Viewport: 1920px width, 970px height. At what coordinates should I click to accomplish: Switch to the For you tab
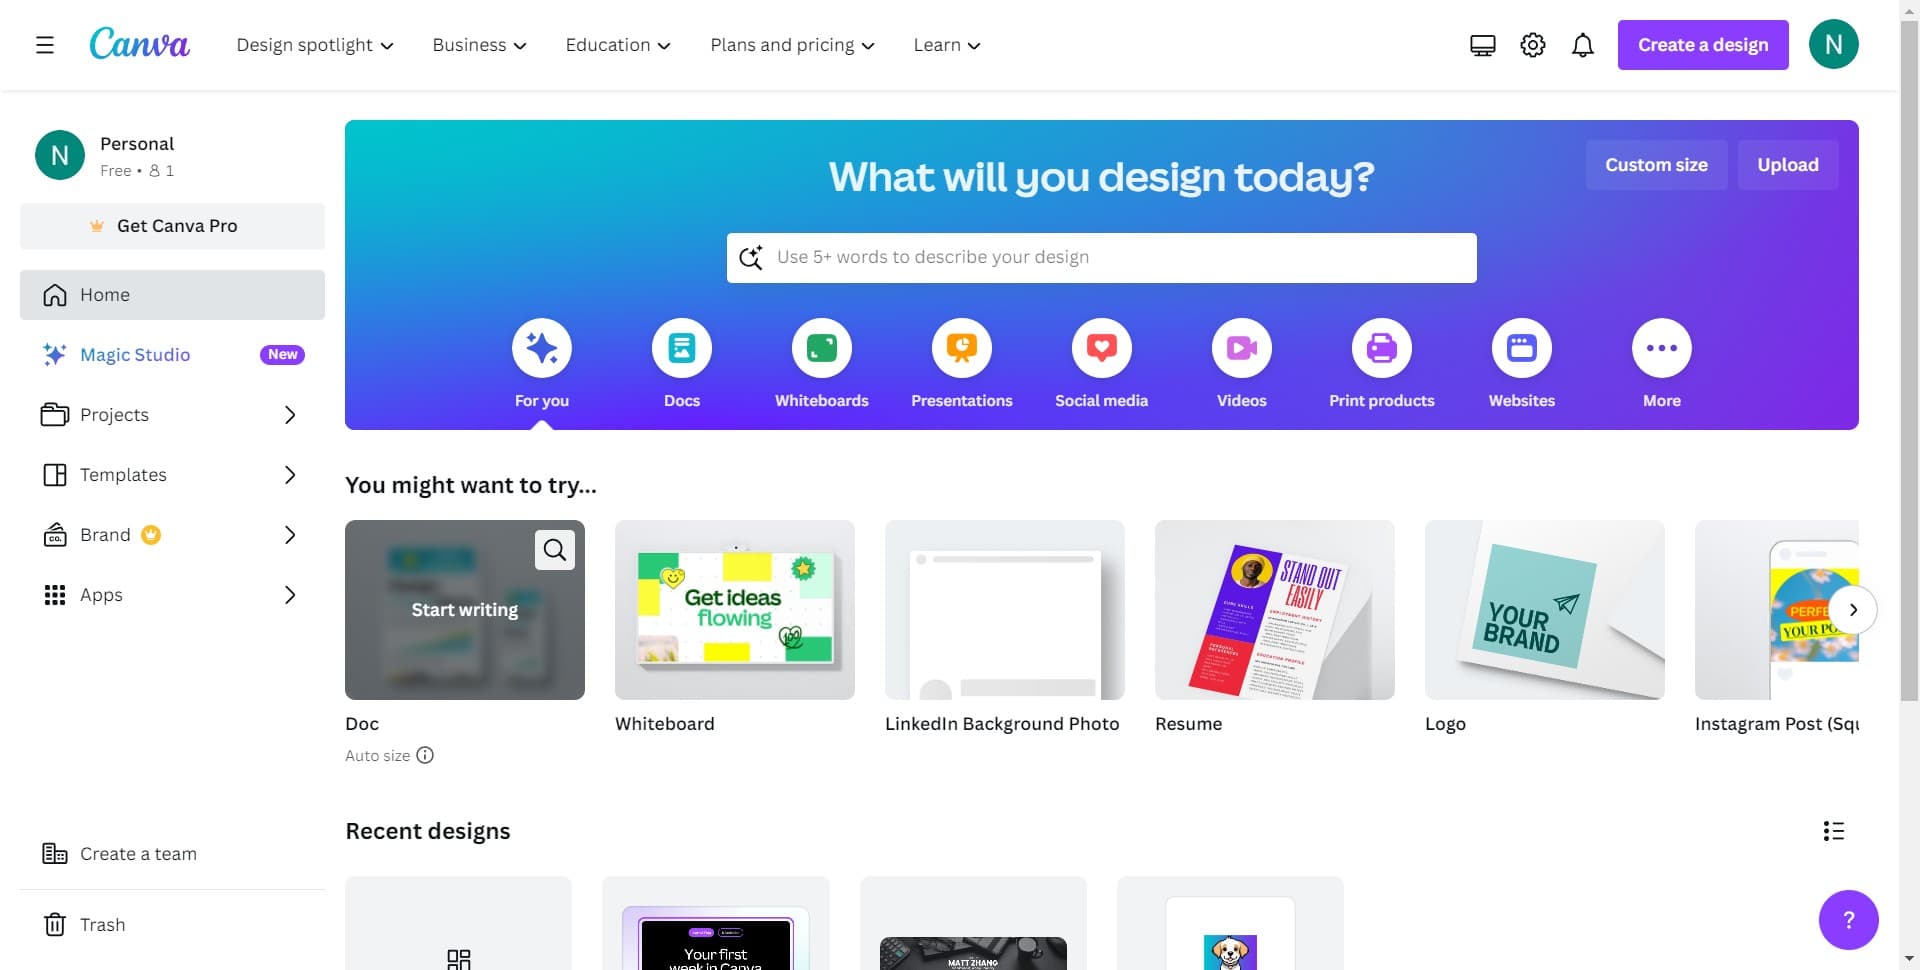tap(541, 347)
